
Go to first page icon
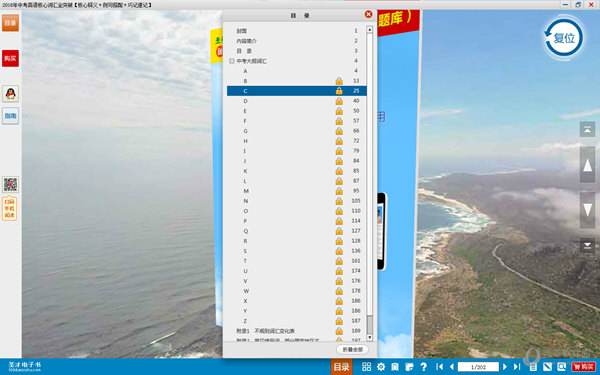tap(440, 367)
